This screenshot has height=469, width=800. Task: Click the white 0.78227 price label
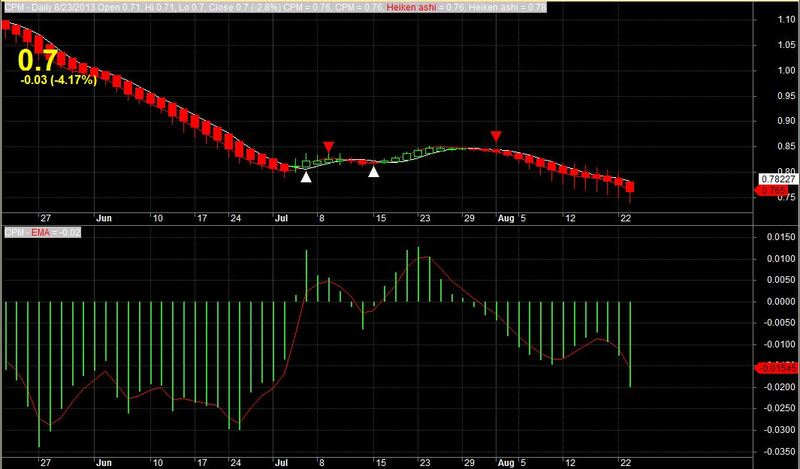tap(778, 179)
